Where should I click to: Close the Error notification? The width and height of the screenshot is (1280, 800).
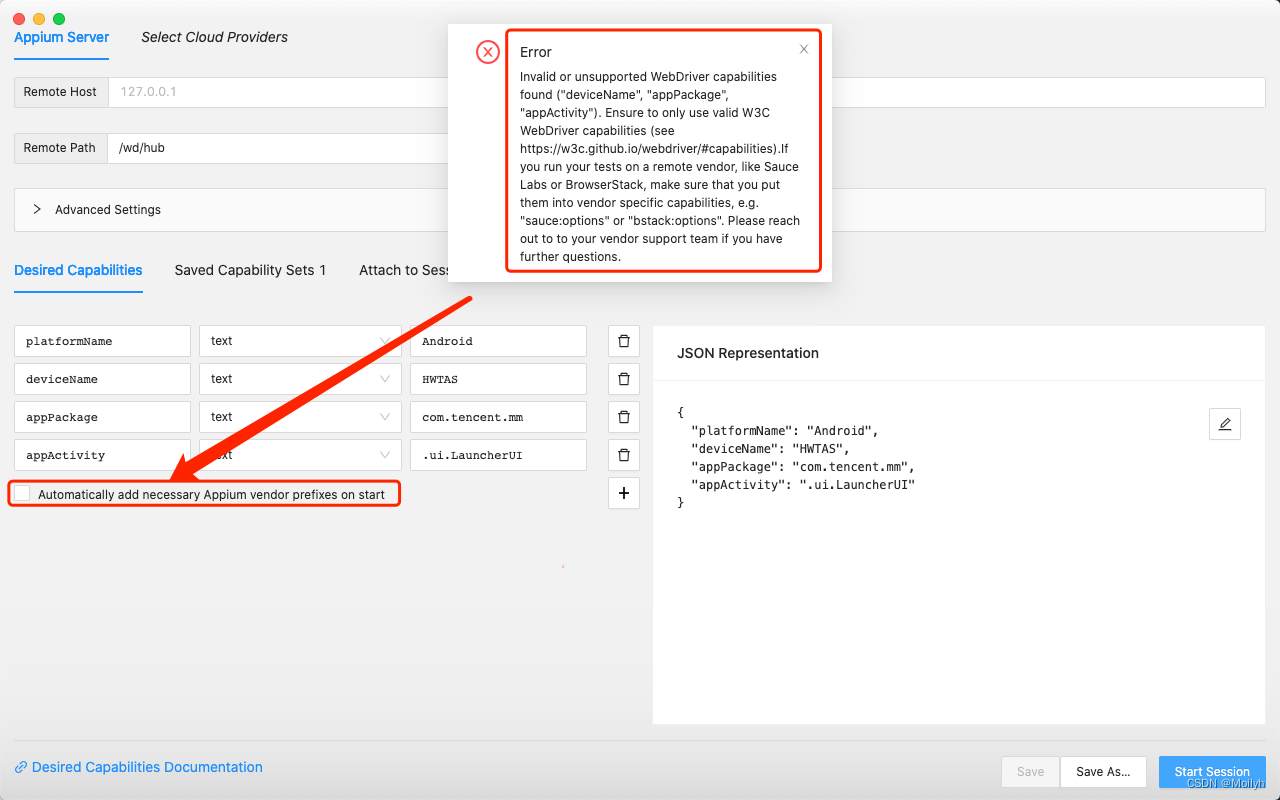tap(804, 49)
